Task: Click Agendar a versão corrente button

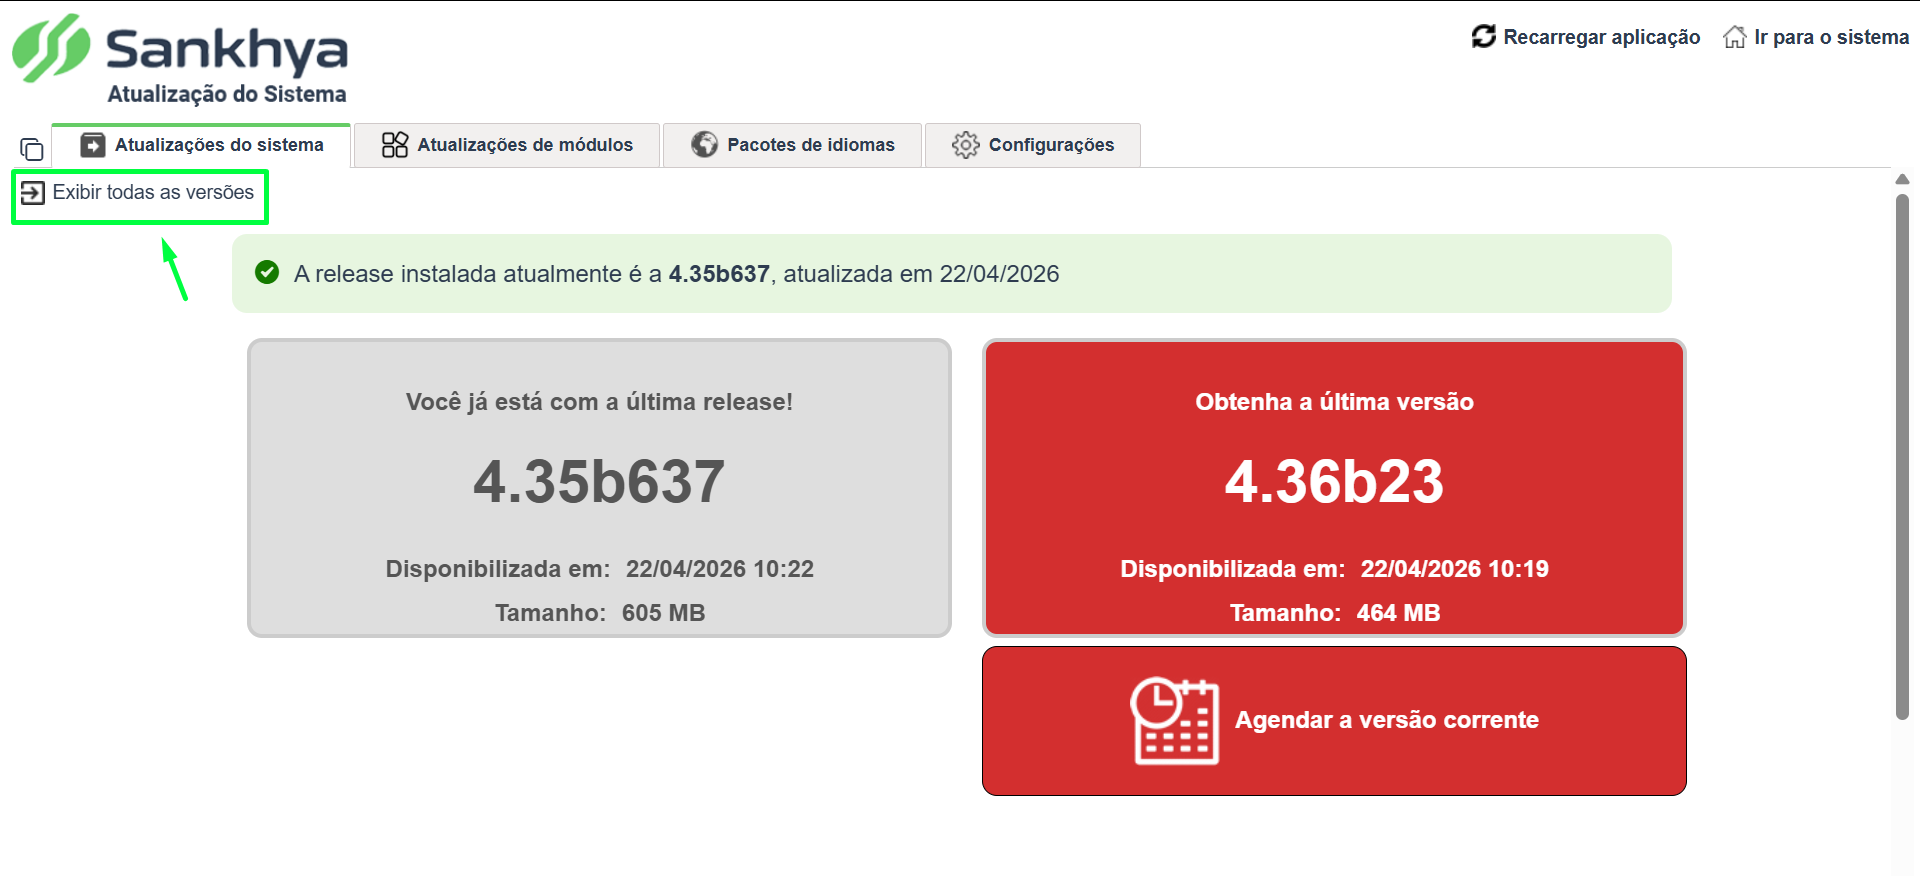Action: coord(1334,721)
